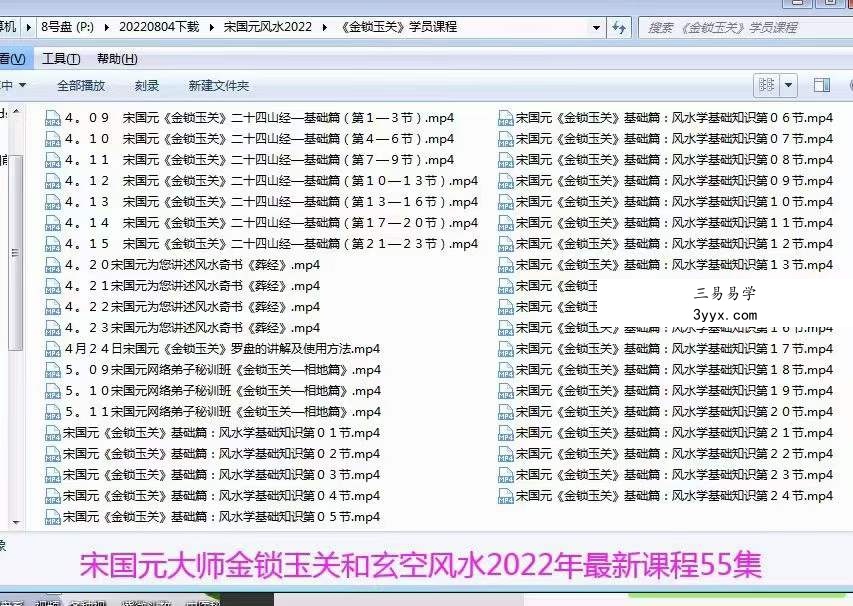Viewport: 853px width, 606px height.
Task: Click navigation pane scrollbar up arrow
Action: (16, 112)
